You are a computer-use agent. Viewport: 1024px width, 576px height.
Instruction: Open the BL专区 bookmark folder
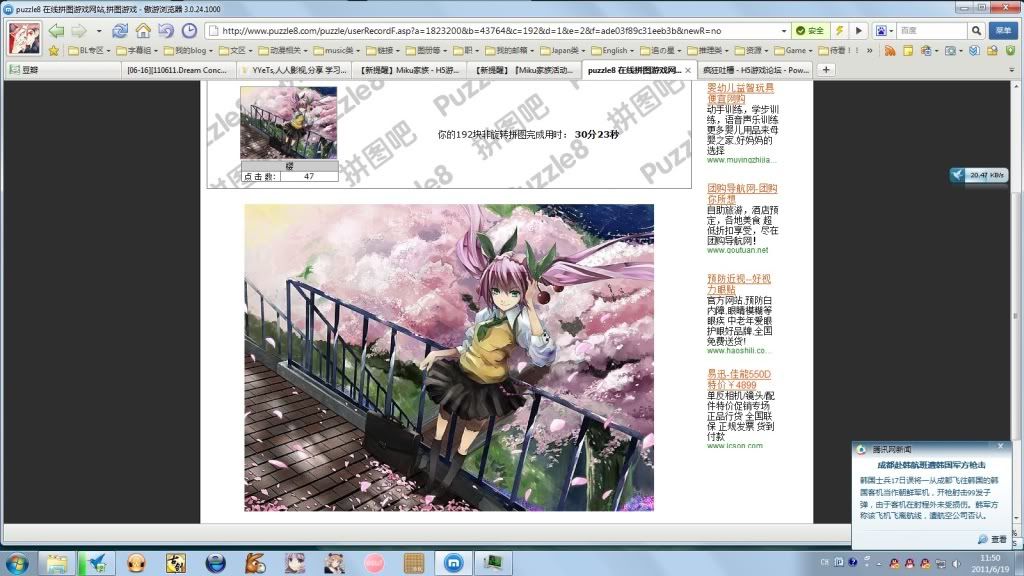tap(89, 50)
